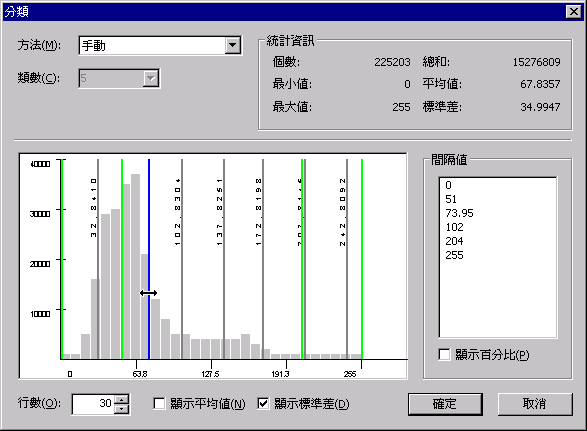Check the 顯示平均值 option
Viewport: 587px width, 431px height.
(x=159, y=403)
